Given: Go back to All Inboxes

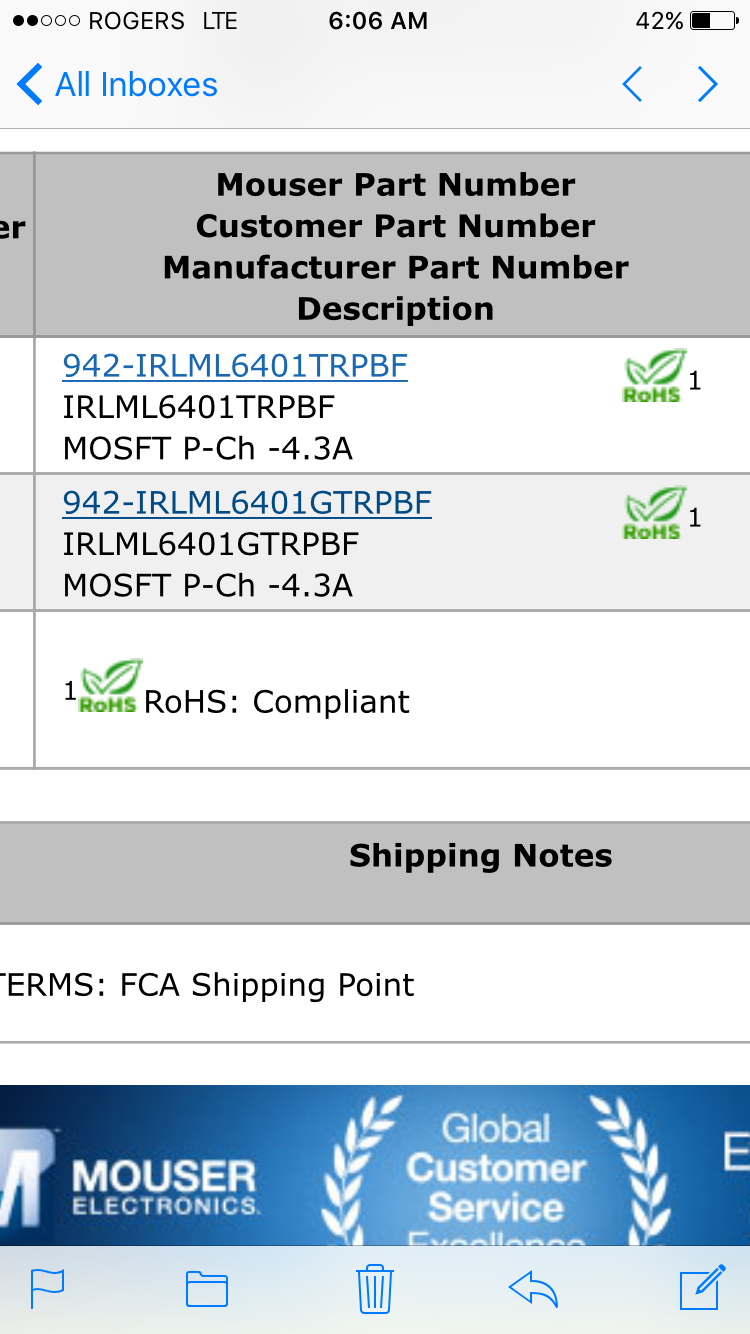Looking at the screenshot, I should [x=117, y=85].
